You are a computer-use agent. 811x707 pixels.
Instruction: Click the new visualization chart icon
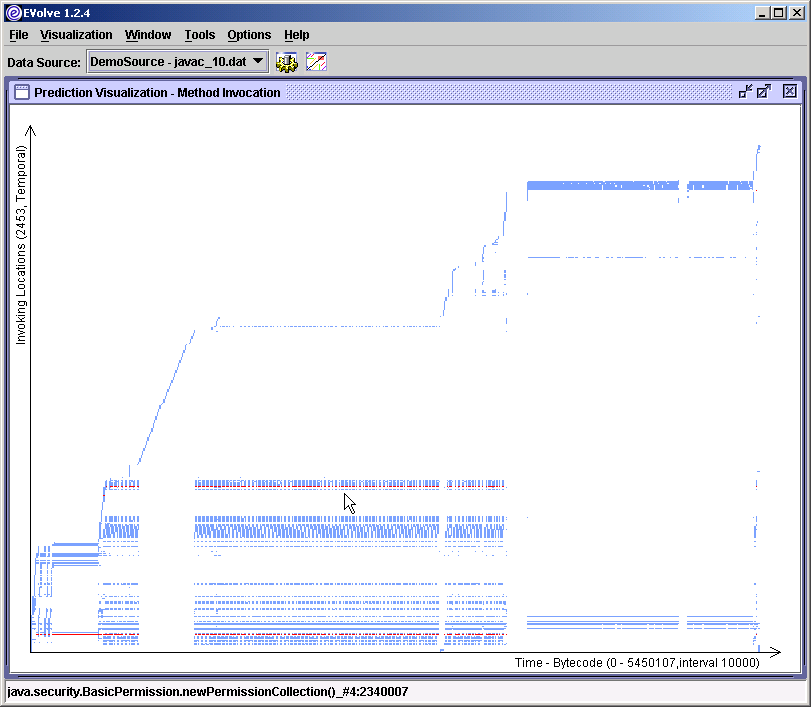pos(316,62)
